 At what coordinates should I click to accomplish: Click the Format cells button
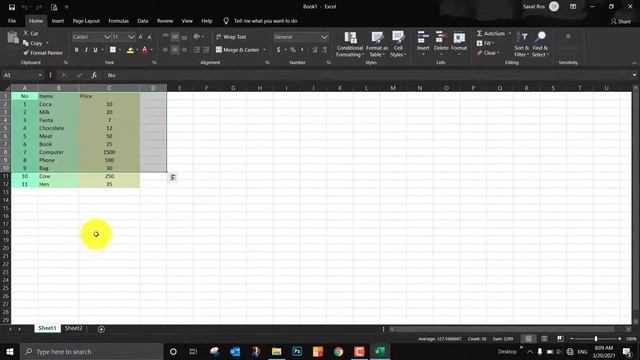tap(459, 44)
